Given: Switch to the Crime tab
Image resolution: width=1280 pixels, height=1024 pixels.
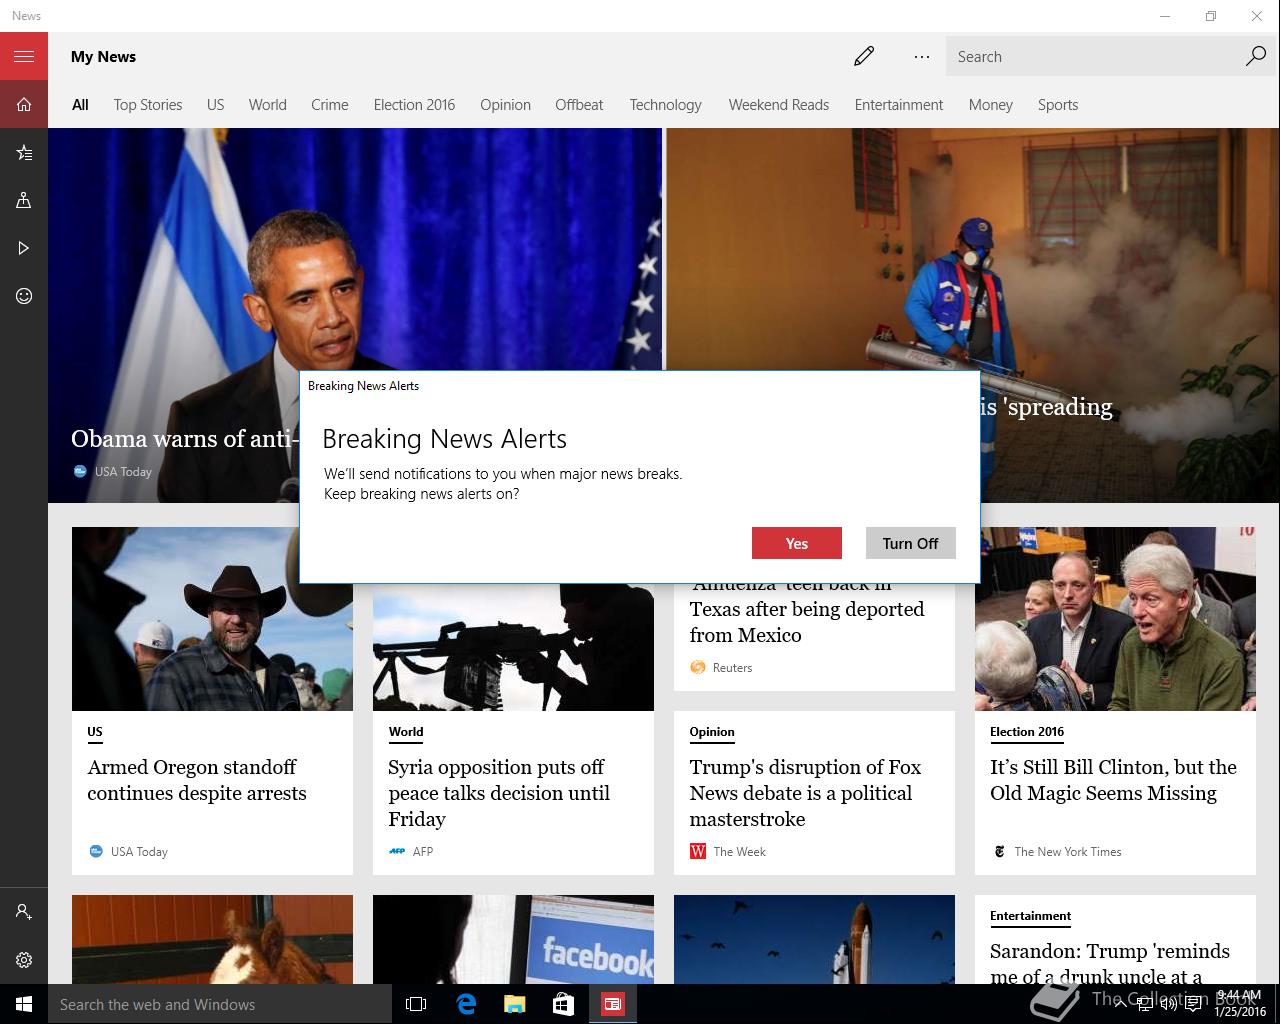Looking at the screenshot, I should [x=329, y=104].
